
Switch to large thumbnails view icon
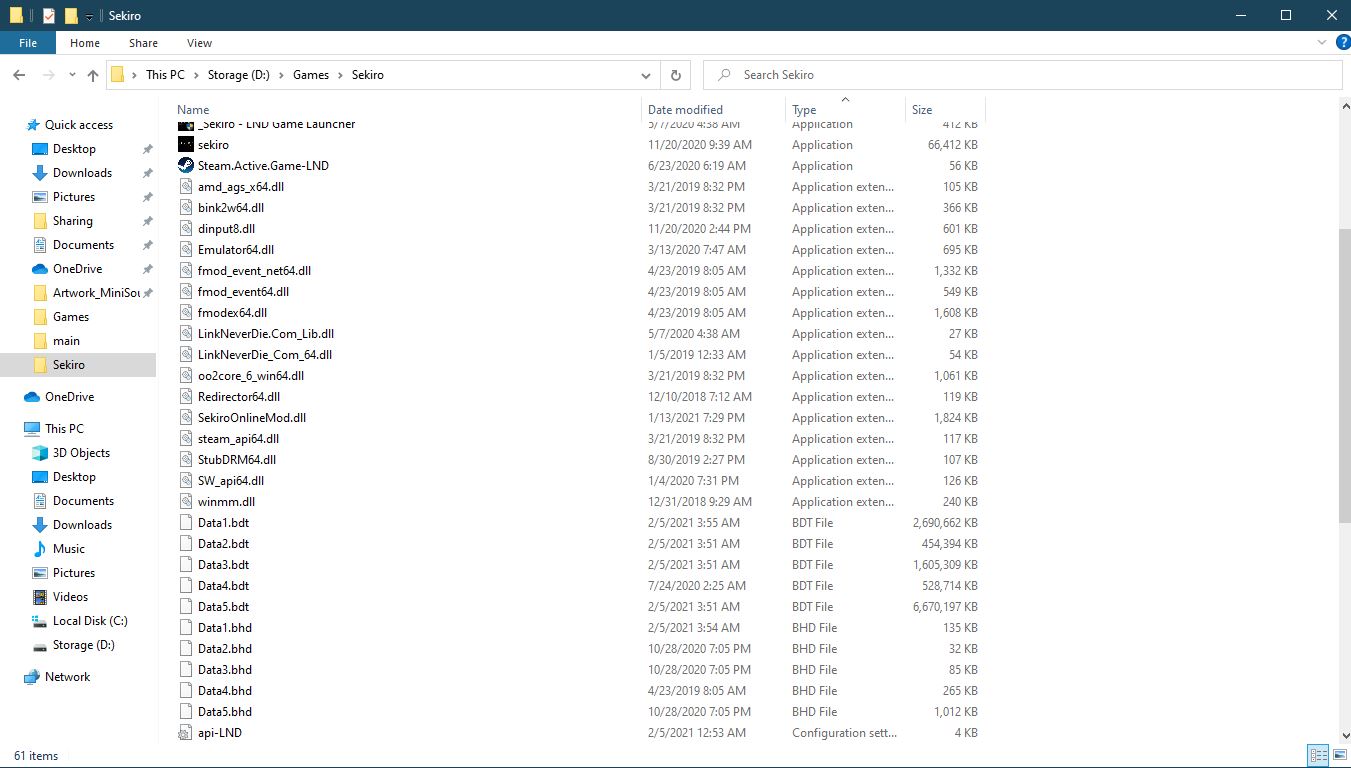tap(1339, 755)
